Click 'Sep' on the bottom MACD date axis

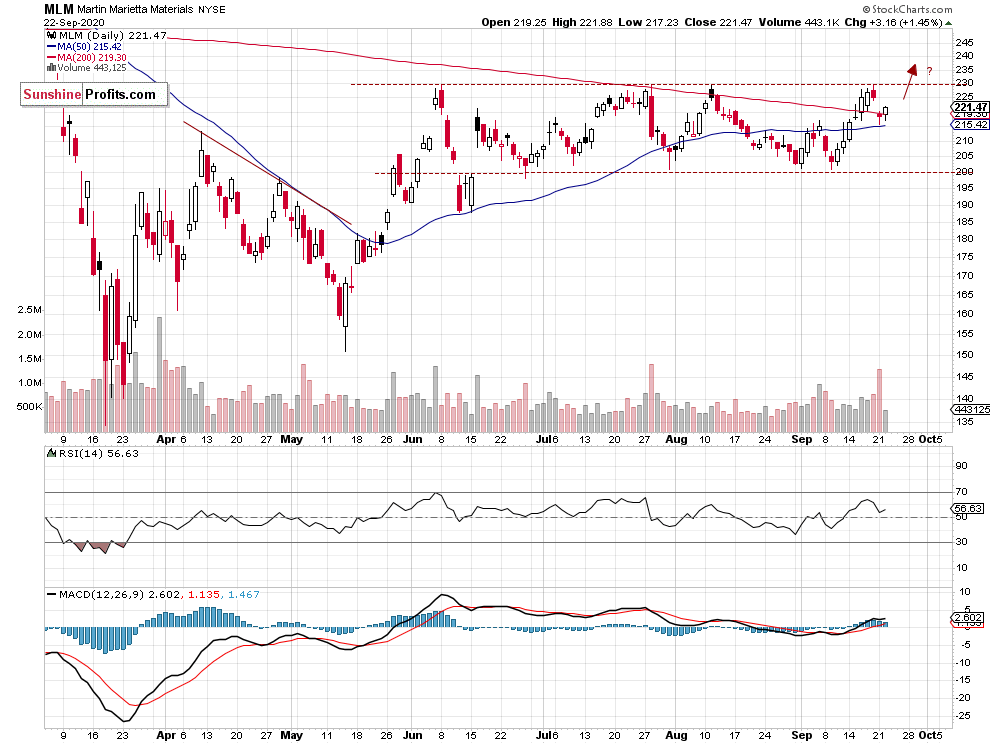click(x=801, y=735)
